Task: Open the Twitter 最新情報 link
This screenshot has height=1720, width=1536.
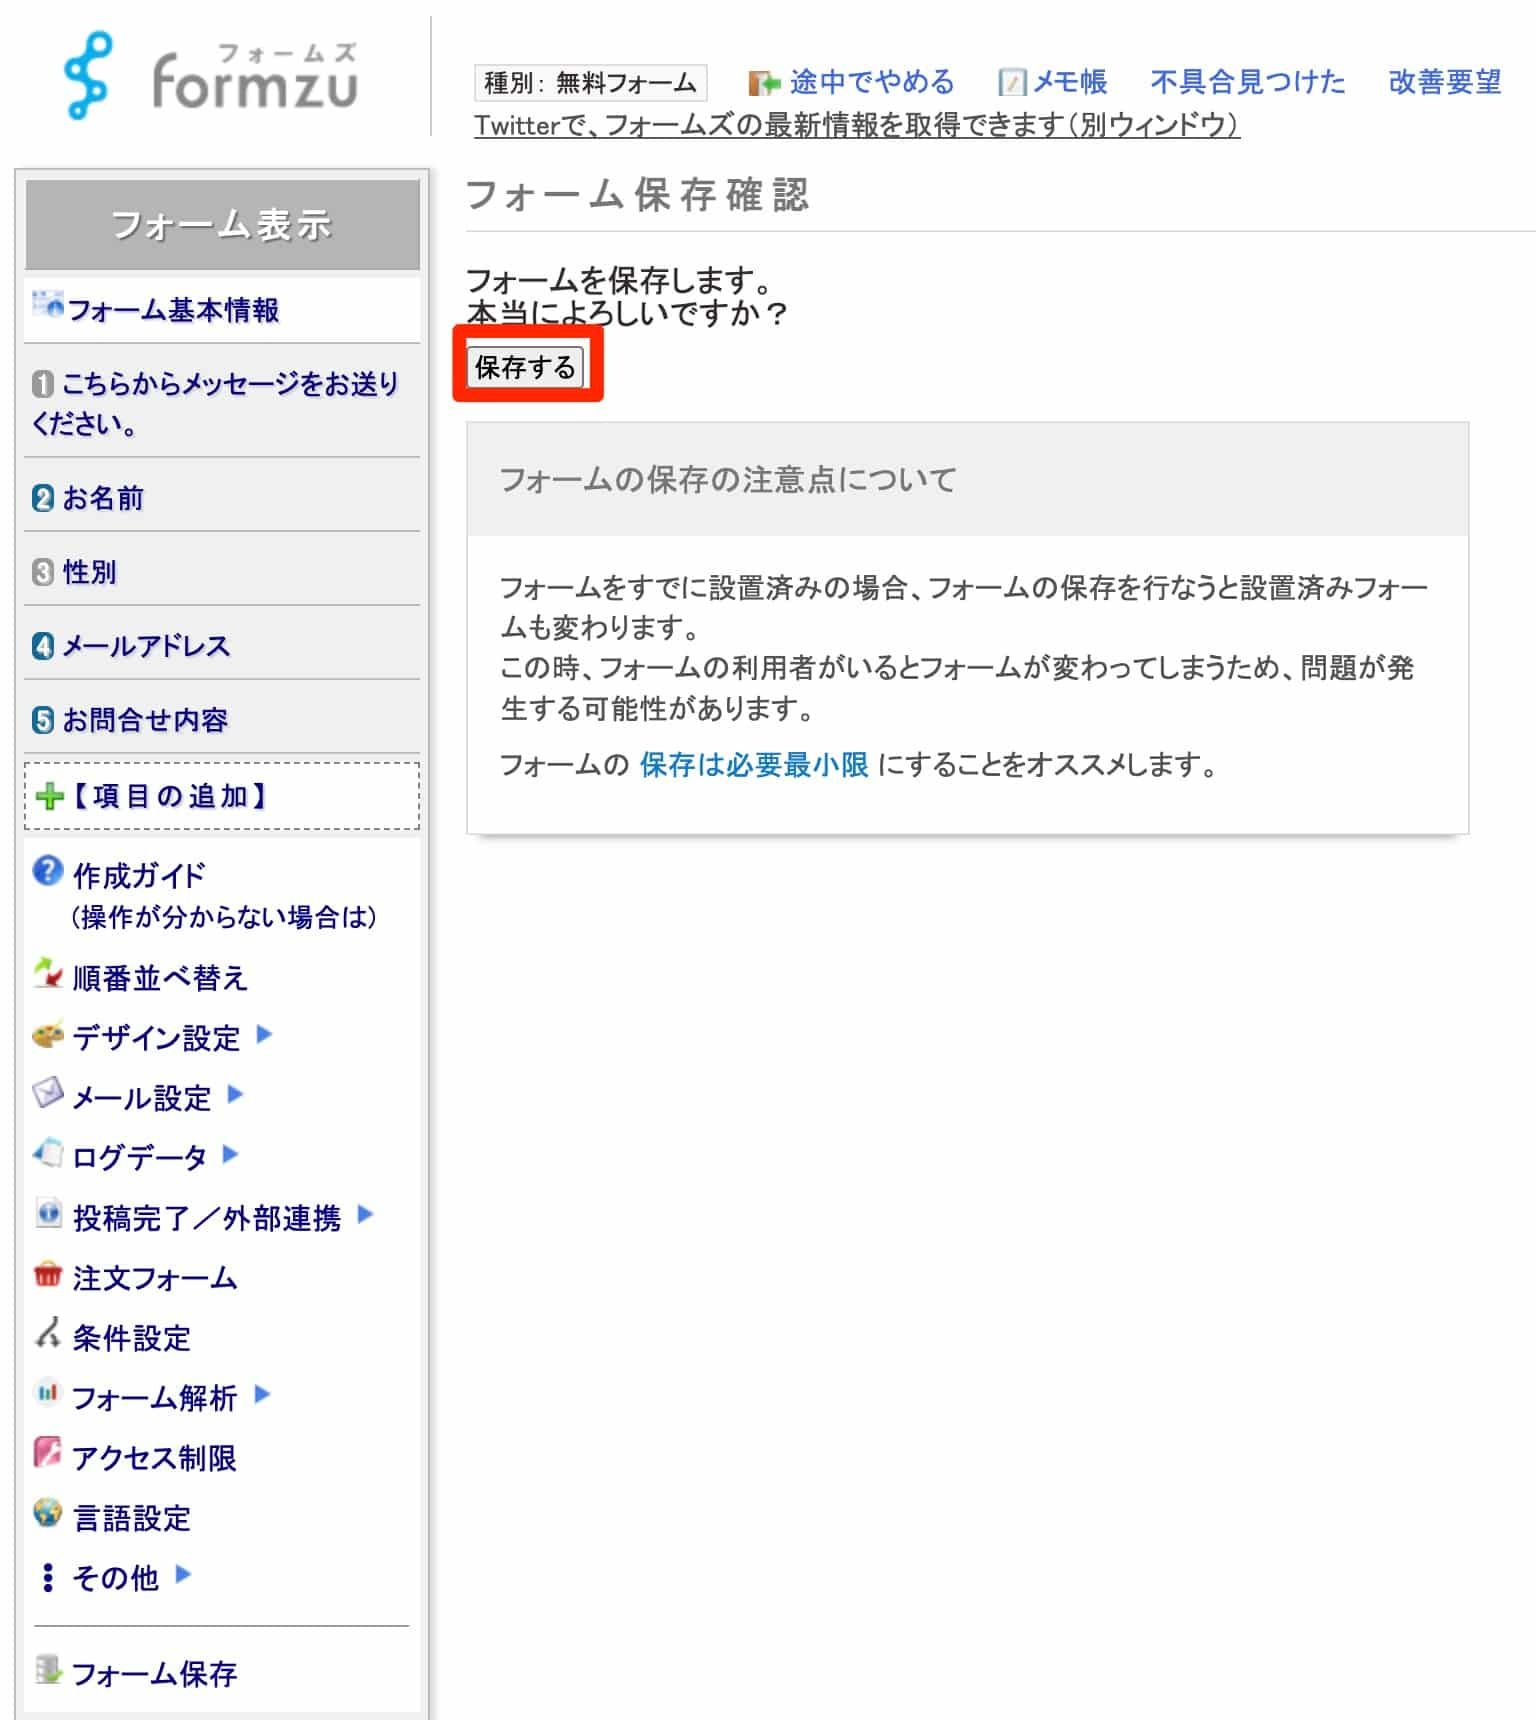Action: click(857, 125)
